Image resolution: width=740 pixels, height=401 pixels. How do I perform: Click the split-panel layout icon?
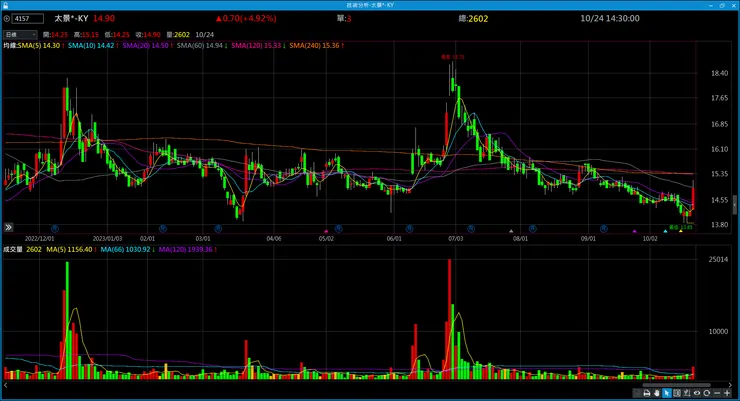[677, 393]
